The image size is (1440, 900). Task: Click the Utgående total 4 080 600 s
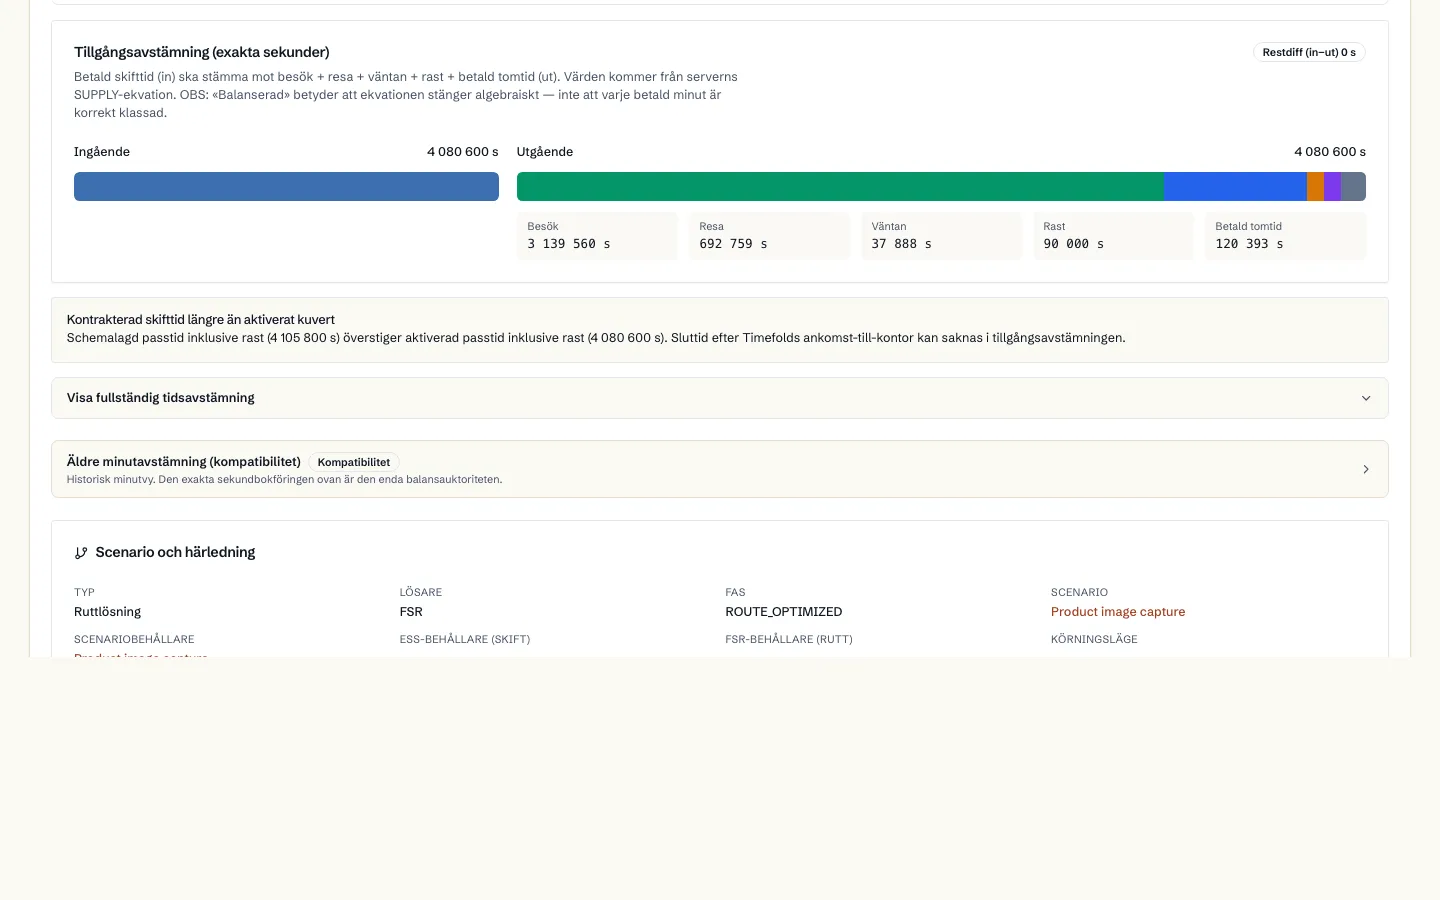tap(1330, 152)
